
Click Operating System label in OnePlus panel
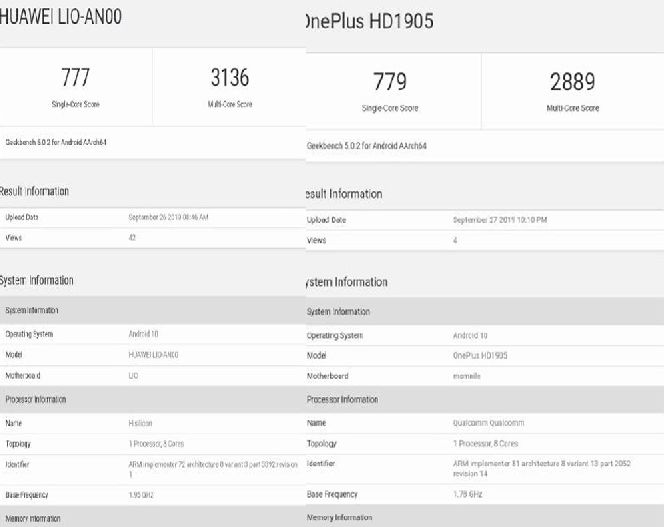[335, 336]
